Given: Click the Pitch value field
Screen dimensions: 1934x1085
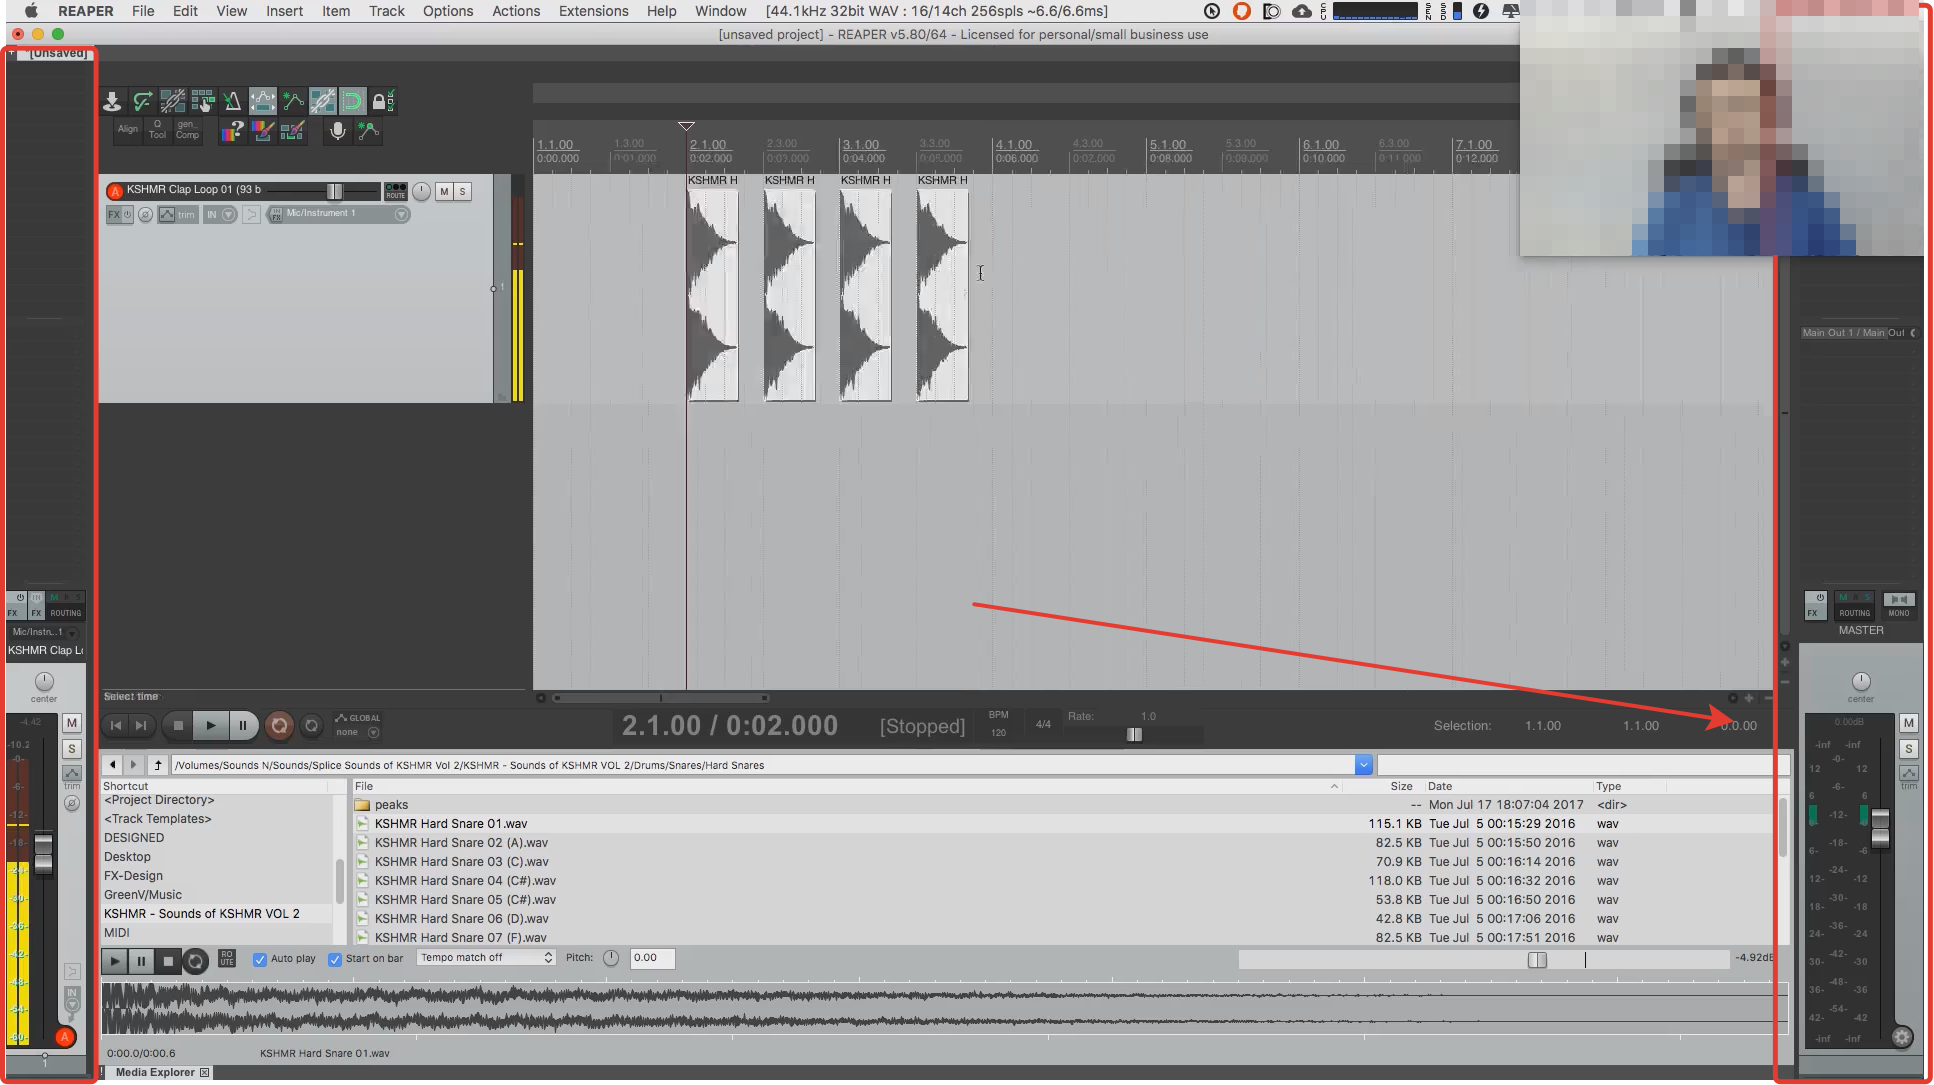Looking at the screenshot, I should coord(652,958).
